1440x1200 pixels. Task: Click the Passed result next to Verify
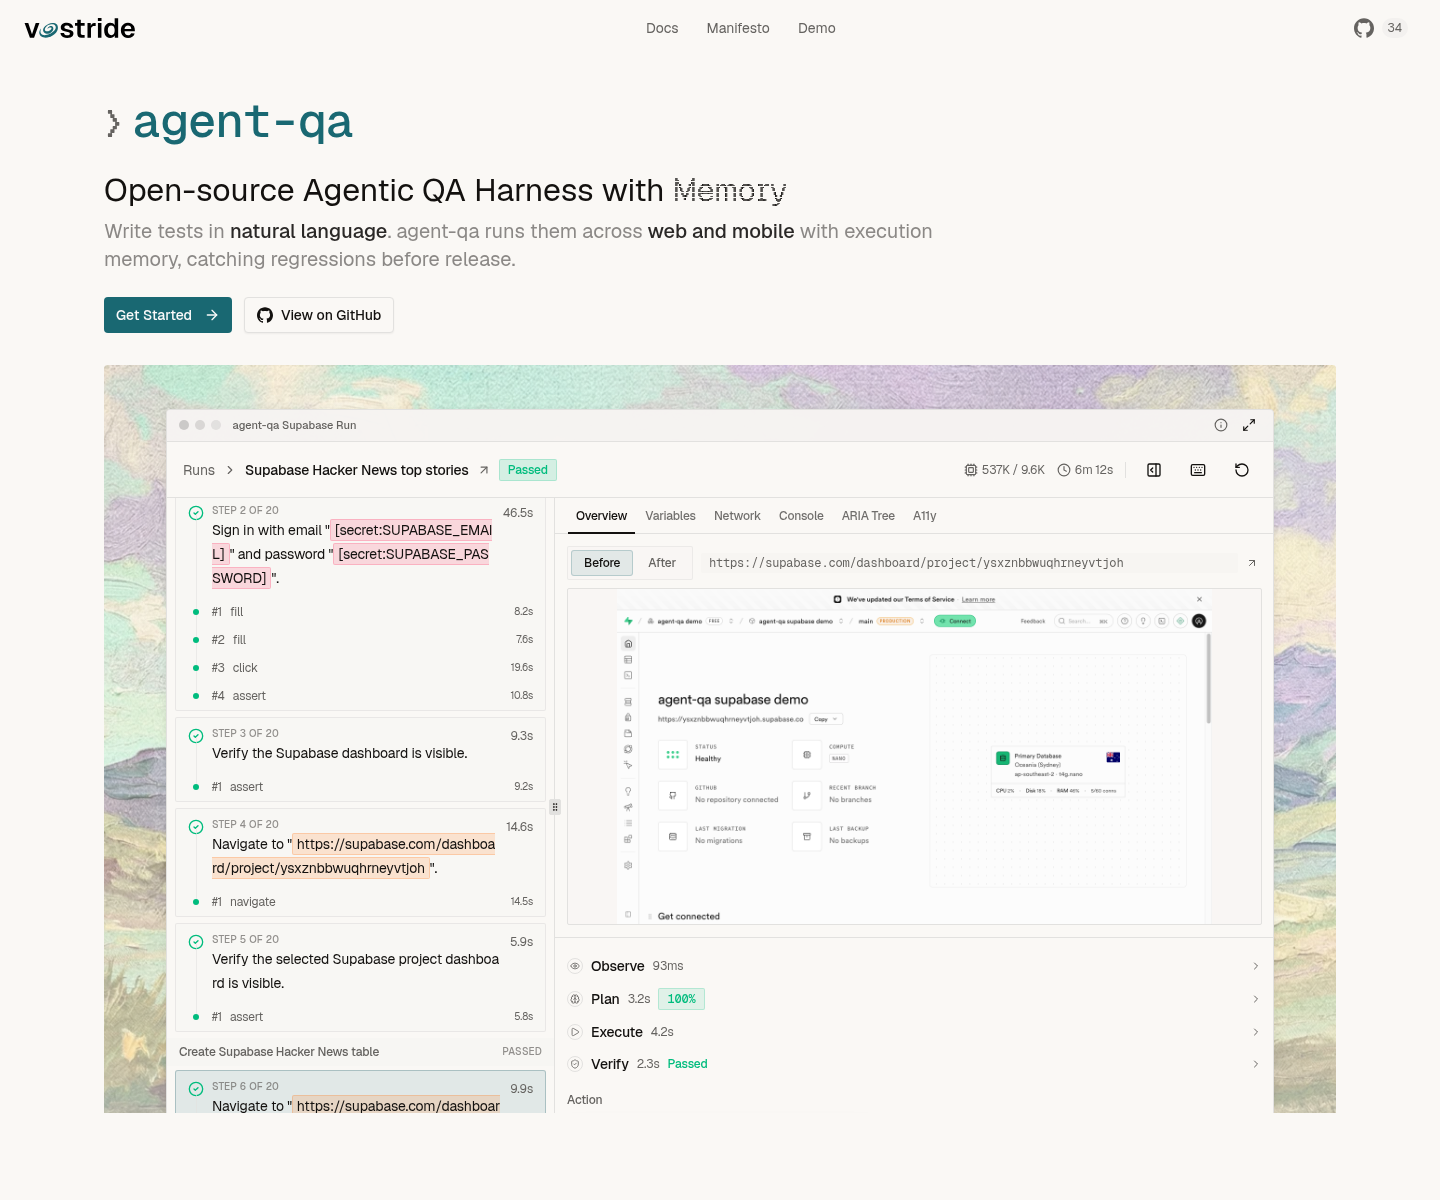687,1064
